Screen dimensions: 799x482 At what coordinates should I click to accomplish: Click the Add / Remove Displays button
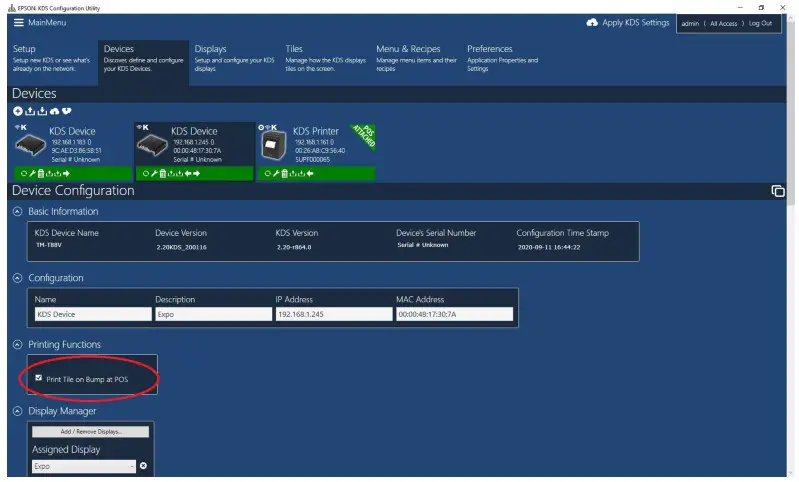tap(91, 432)
